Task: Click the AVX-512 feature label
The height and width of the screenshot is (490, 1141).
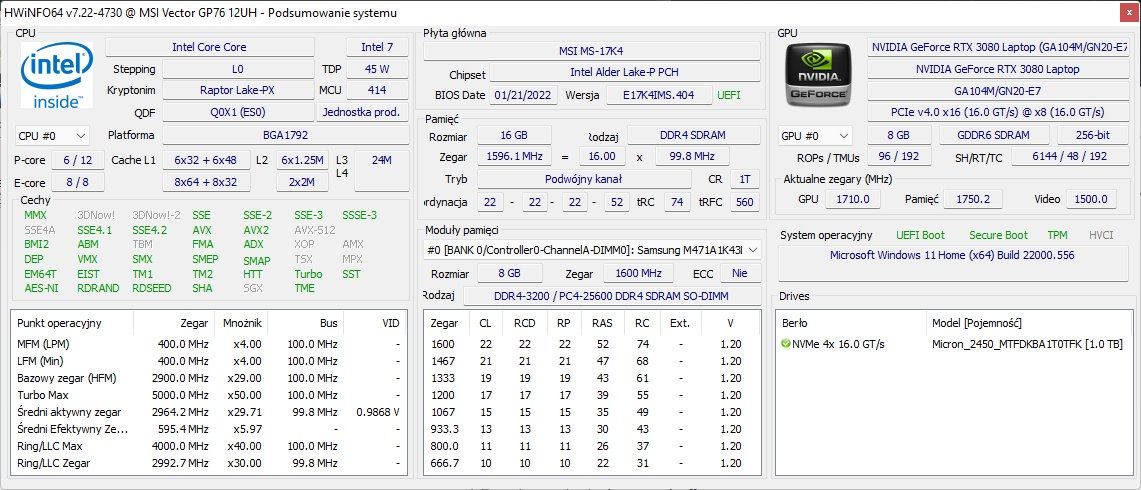Action: click(x=315, y=230)
